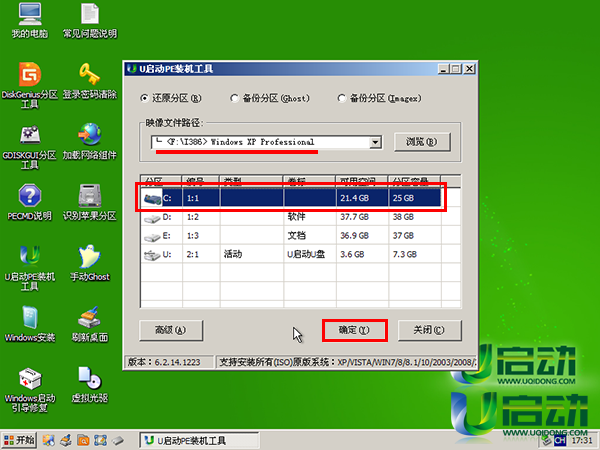This screenshot has width=600, height=450.
Task: Click 刷新桌面 brush icon
Action: 90,324
